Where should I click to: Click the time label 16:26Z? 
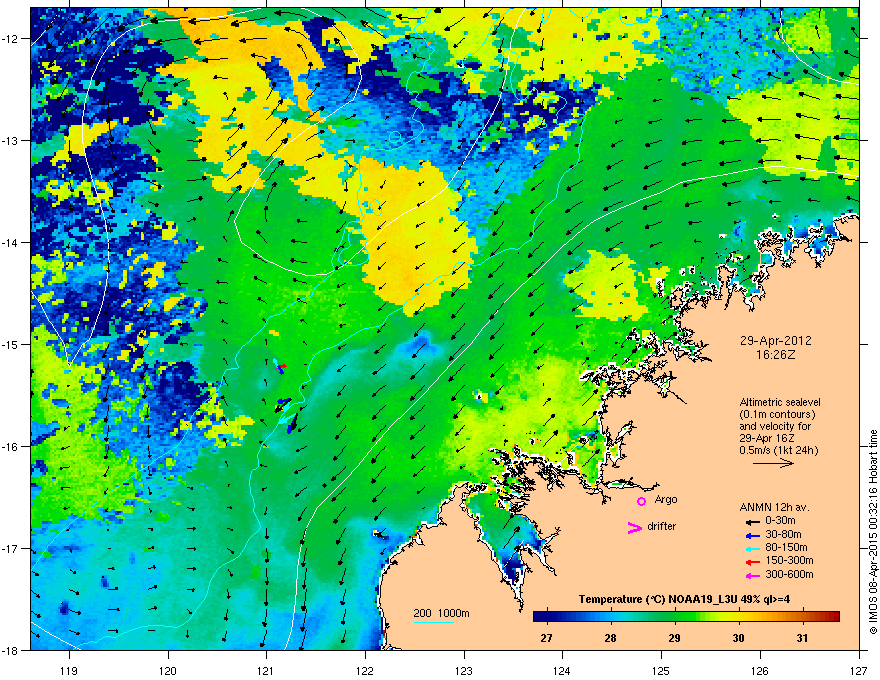(775, 355)
